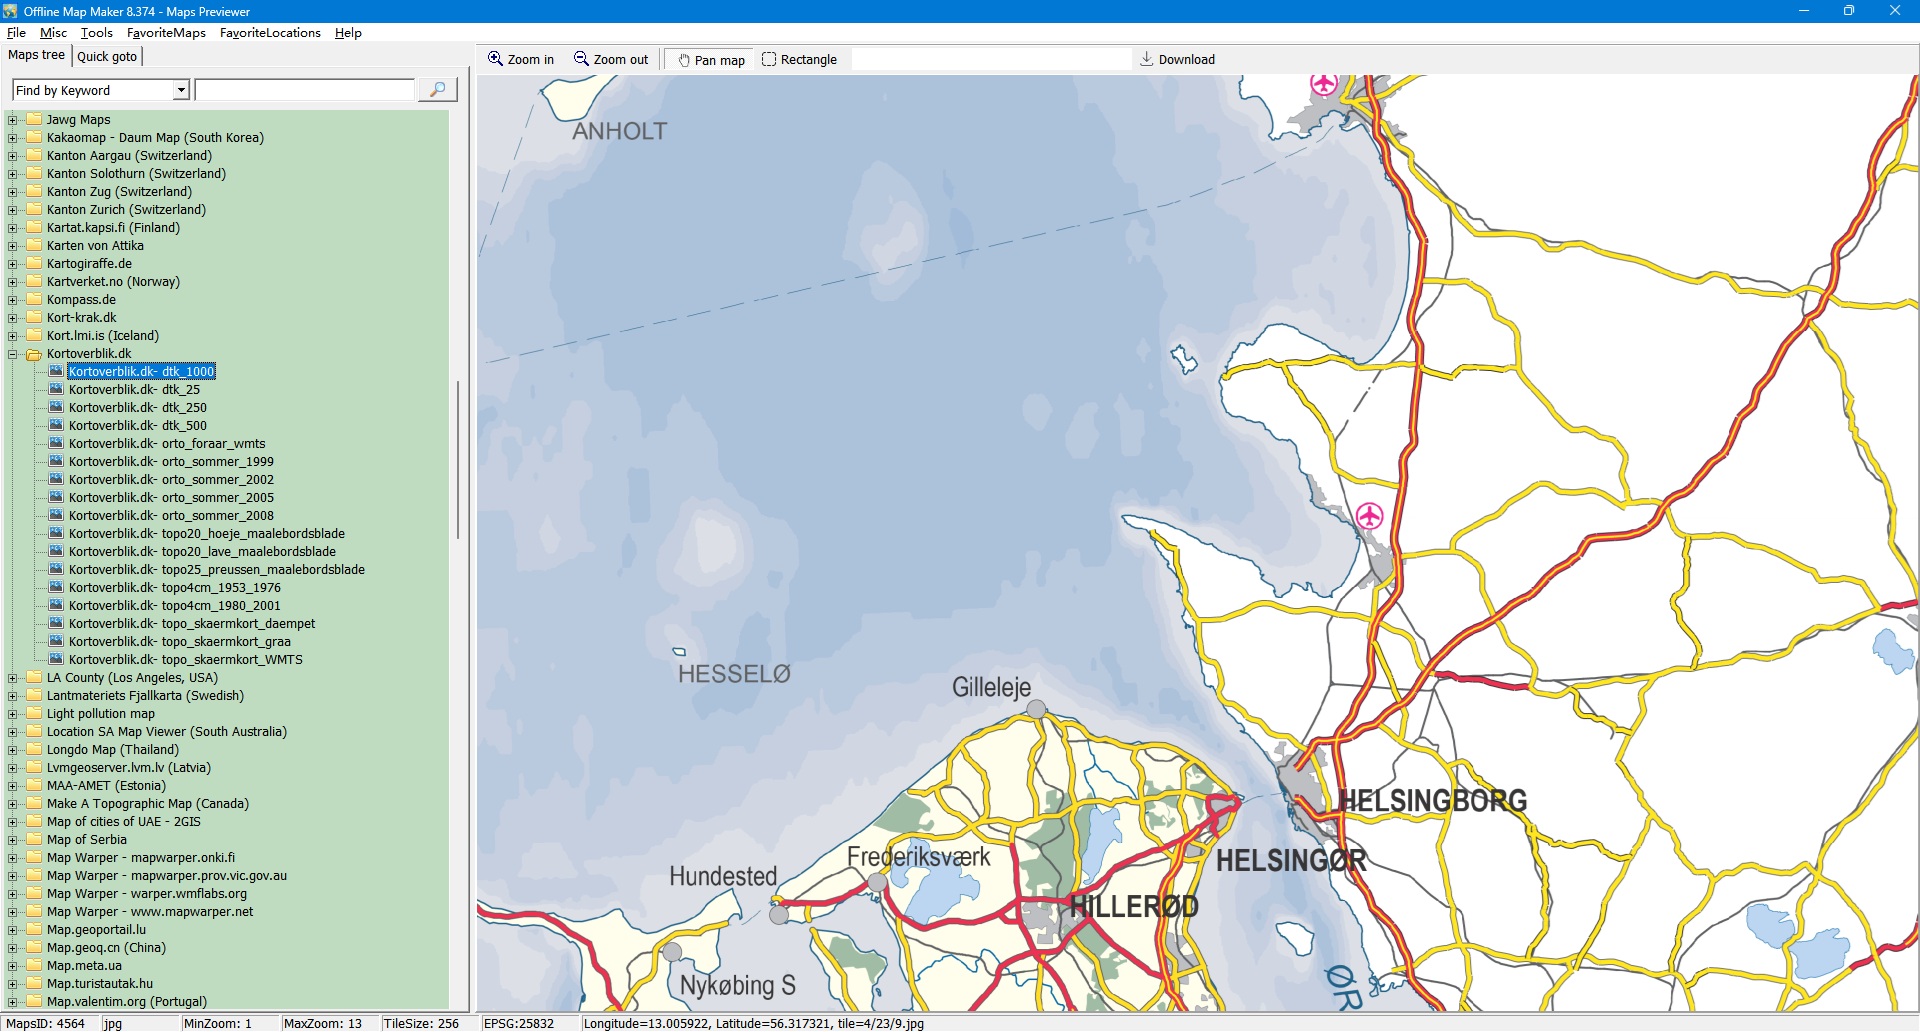Open the Find by Keyword dropdown

point(181,91)
